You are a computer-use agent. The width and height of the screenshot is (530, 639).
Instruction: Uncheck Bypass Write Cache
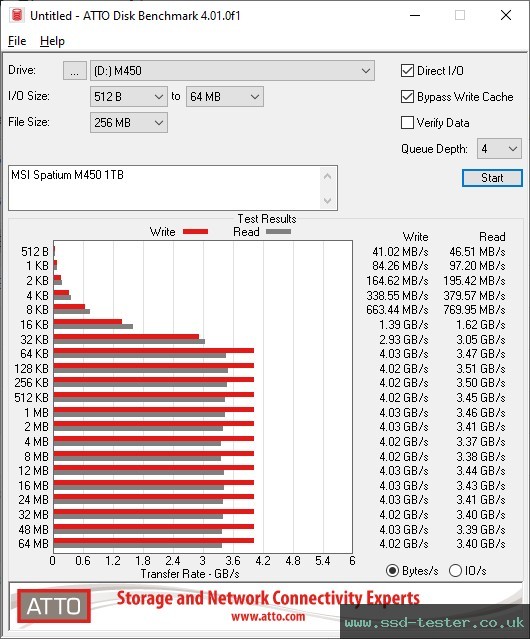407,97
